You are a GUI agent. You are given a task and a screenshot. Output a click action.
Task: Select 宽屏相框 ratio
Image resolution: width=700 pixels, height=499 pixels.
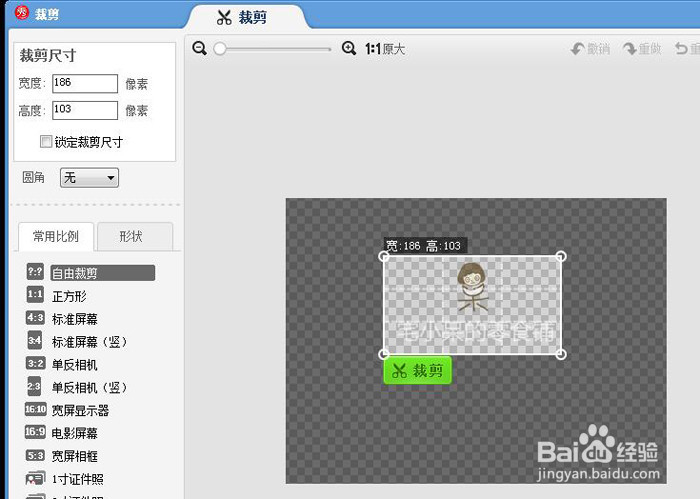coord(75,456)
